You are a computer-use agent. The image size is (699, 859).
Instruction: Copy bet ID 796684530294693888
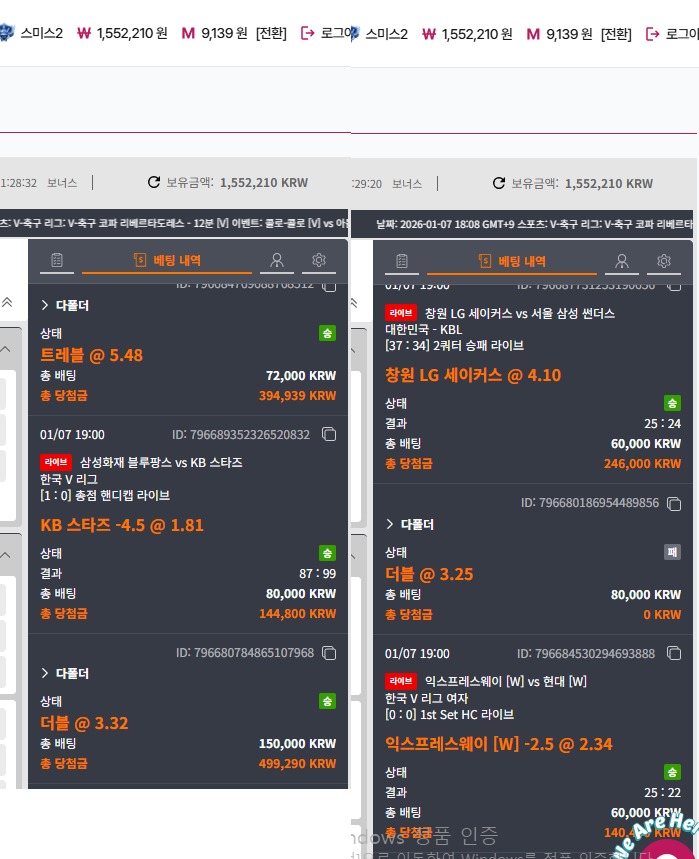pyautogui.click(x=674, y=654)
